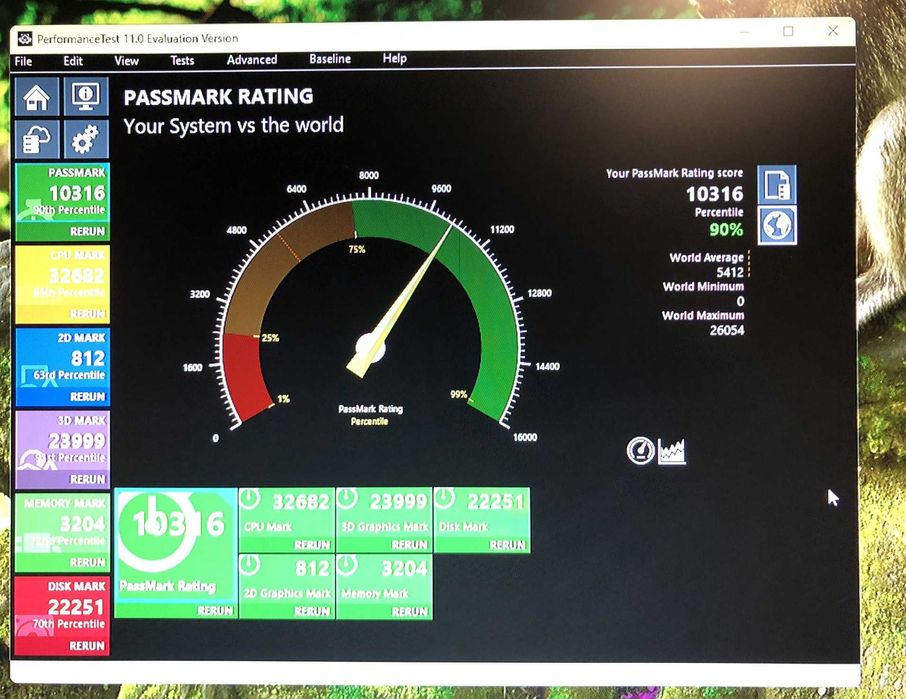Viewport: 906px width, 699px height.
Task: Select the PASSMARK 10316 sidebar score
Action: pos(77,193)
